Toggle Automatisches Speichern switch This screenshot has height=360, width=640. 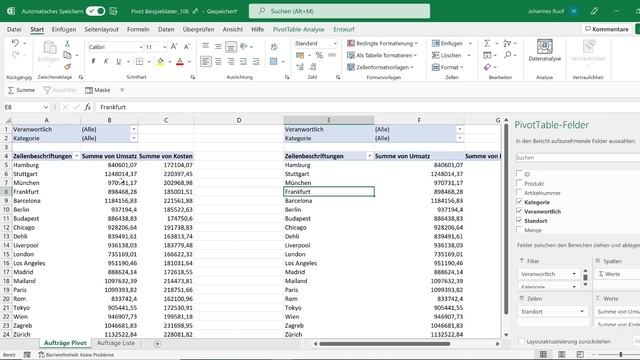96,11
